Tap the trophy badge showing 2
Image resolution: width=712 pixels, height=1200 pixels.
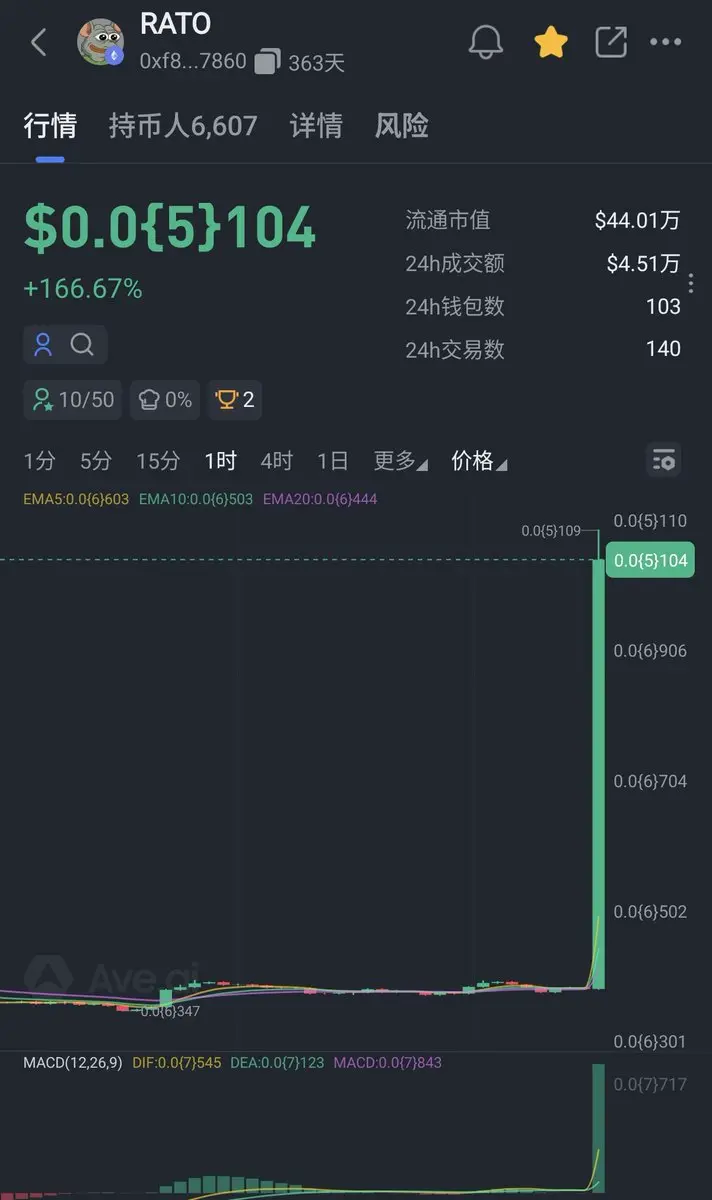point(235,400)
